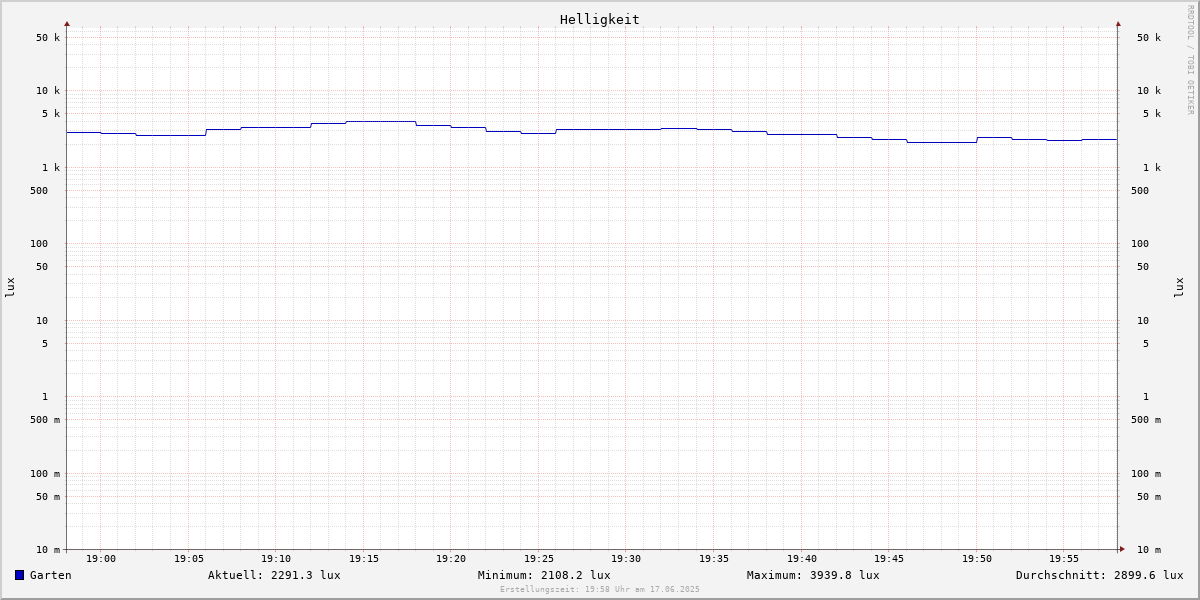Screen dimensions: 1200x600
Task: Click the 19:10 time axis label
Action: [276, 559]
